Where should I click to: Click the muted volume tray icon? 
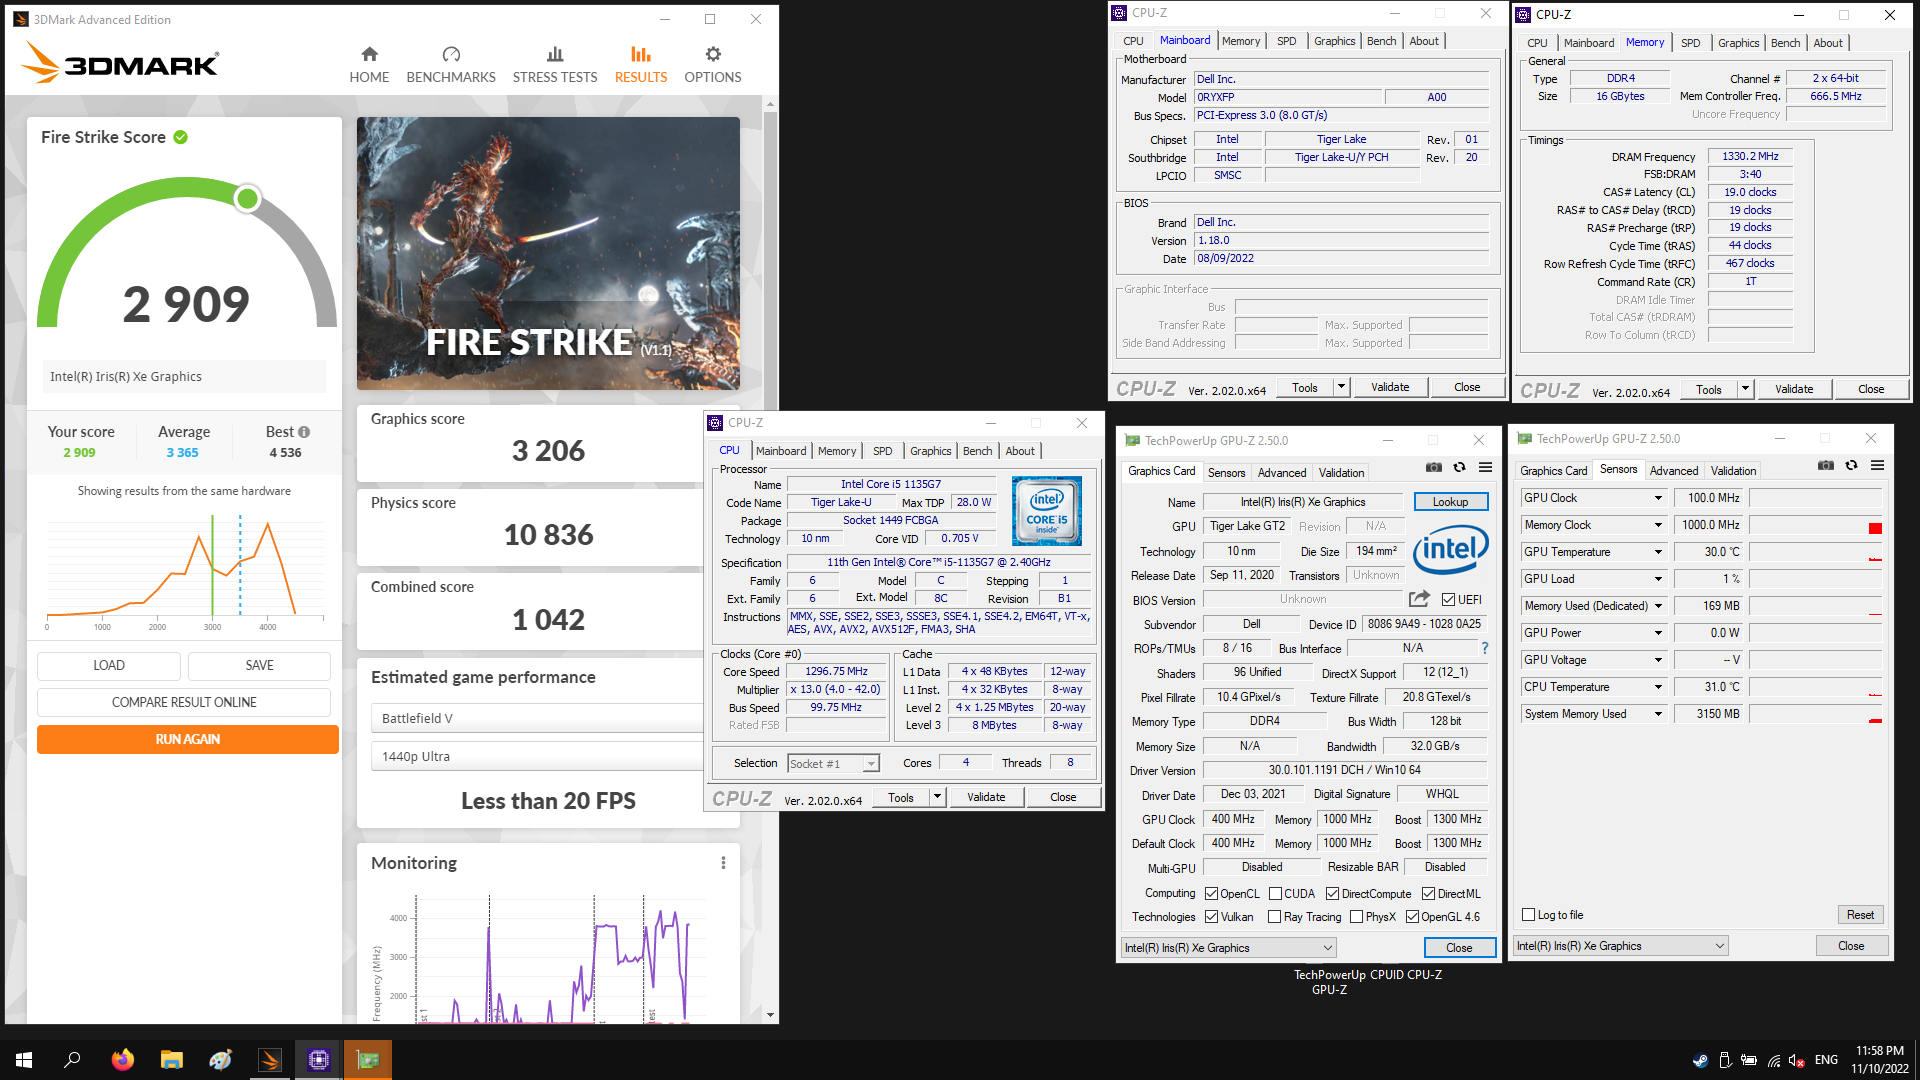tap(1797, 1060)
